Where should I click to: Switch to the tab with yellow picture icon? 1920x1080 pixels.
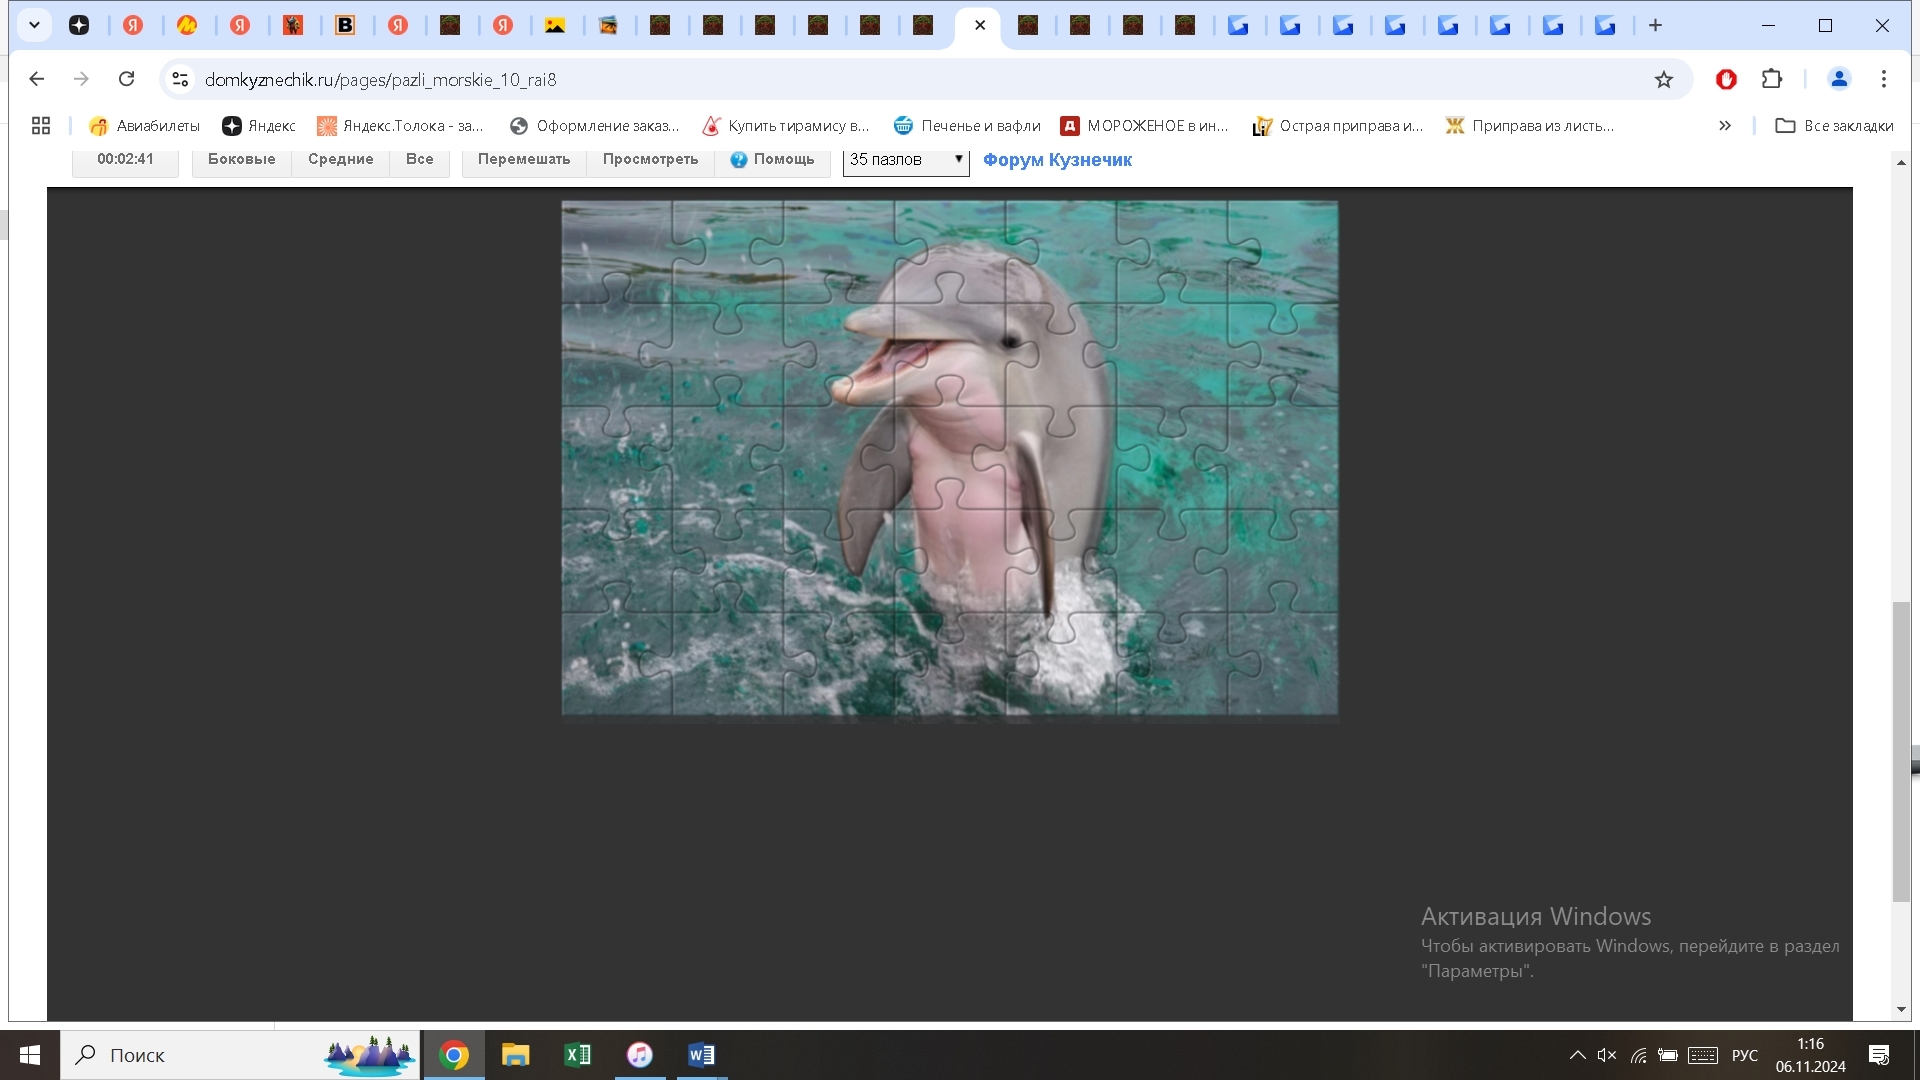tap(555, 25)
